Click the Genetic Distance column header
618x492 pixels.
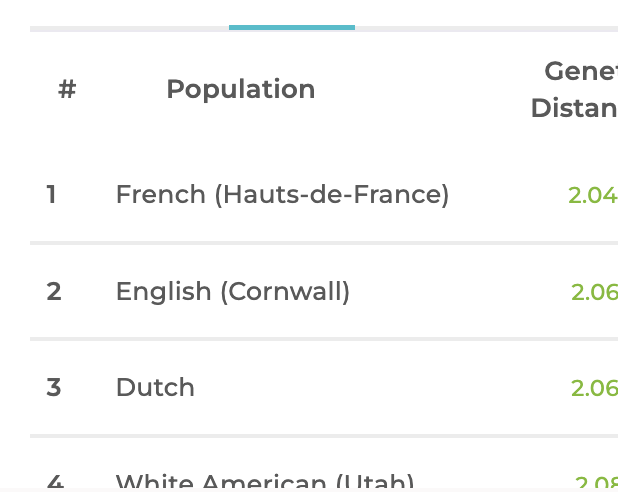click(575, 89)
